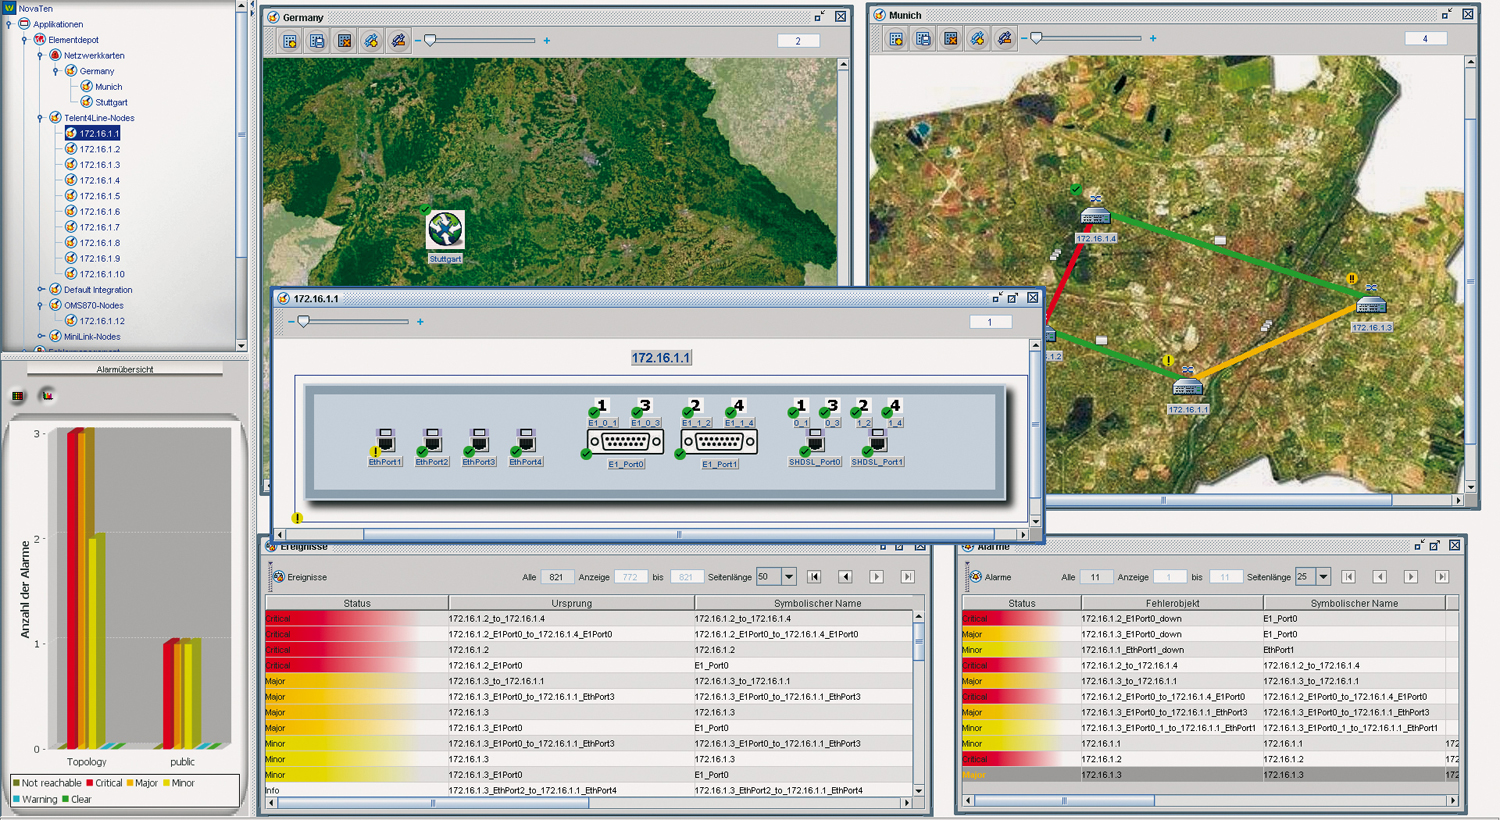
Task: Select the E1_Port0 connector icon
Action: (x=626, y=441)
